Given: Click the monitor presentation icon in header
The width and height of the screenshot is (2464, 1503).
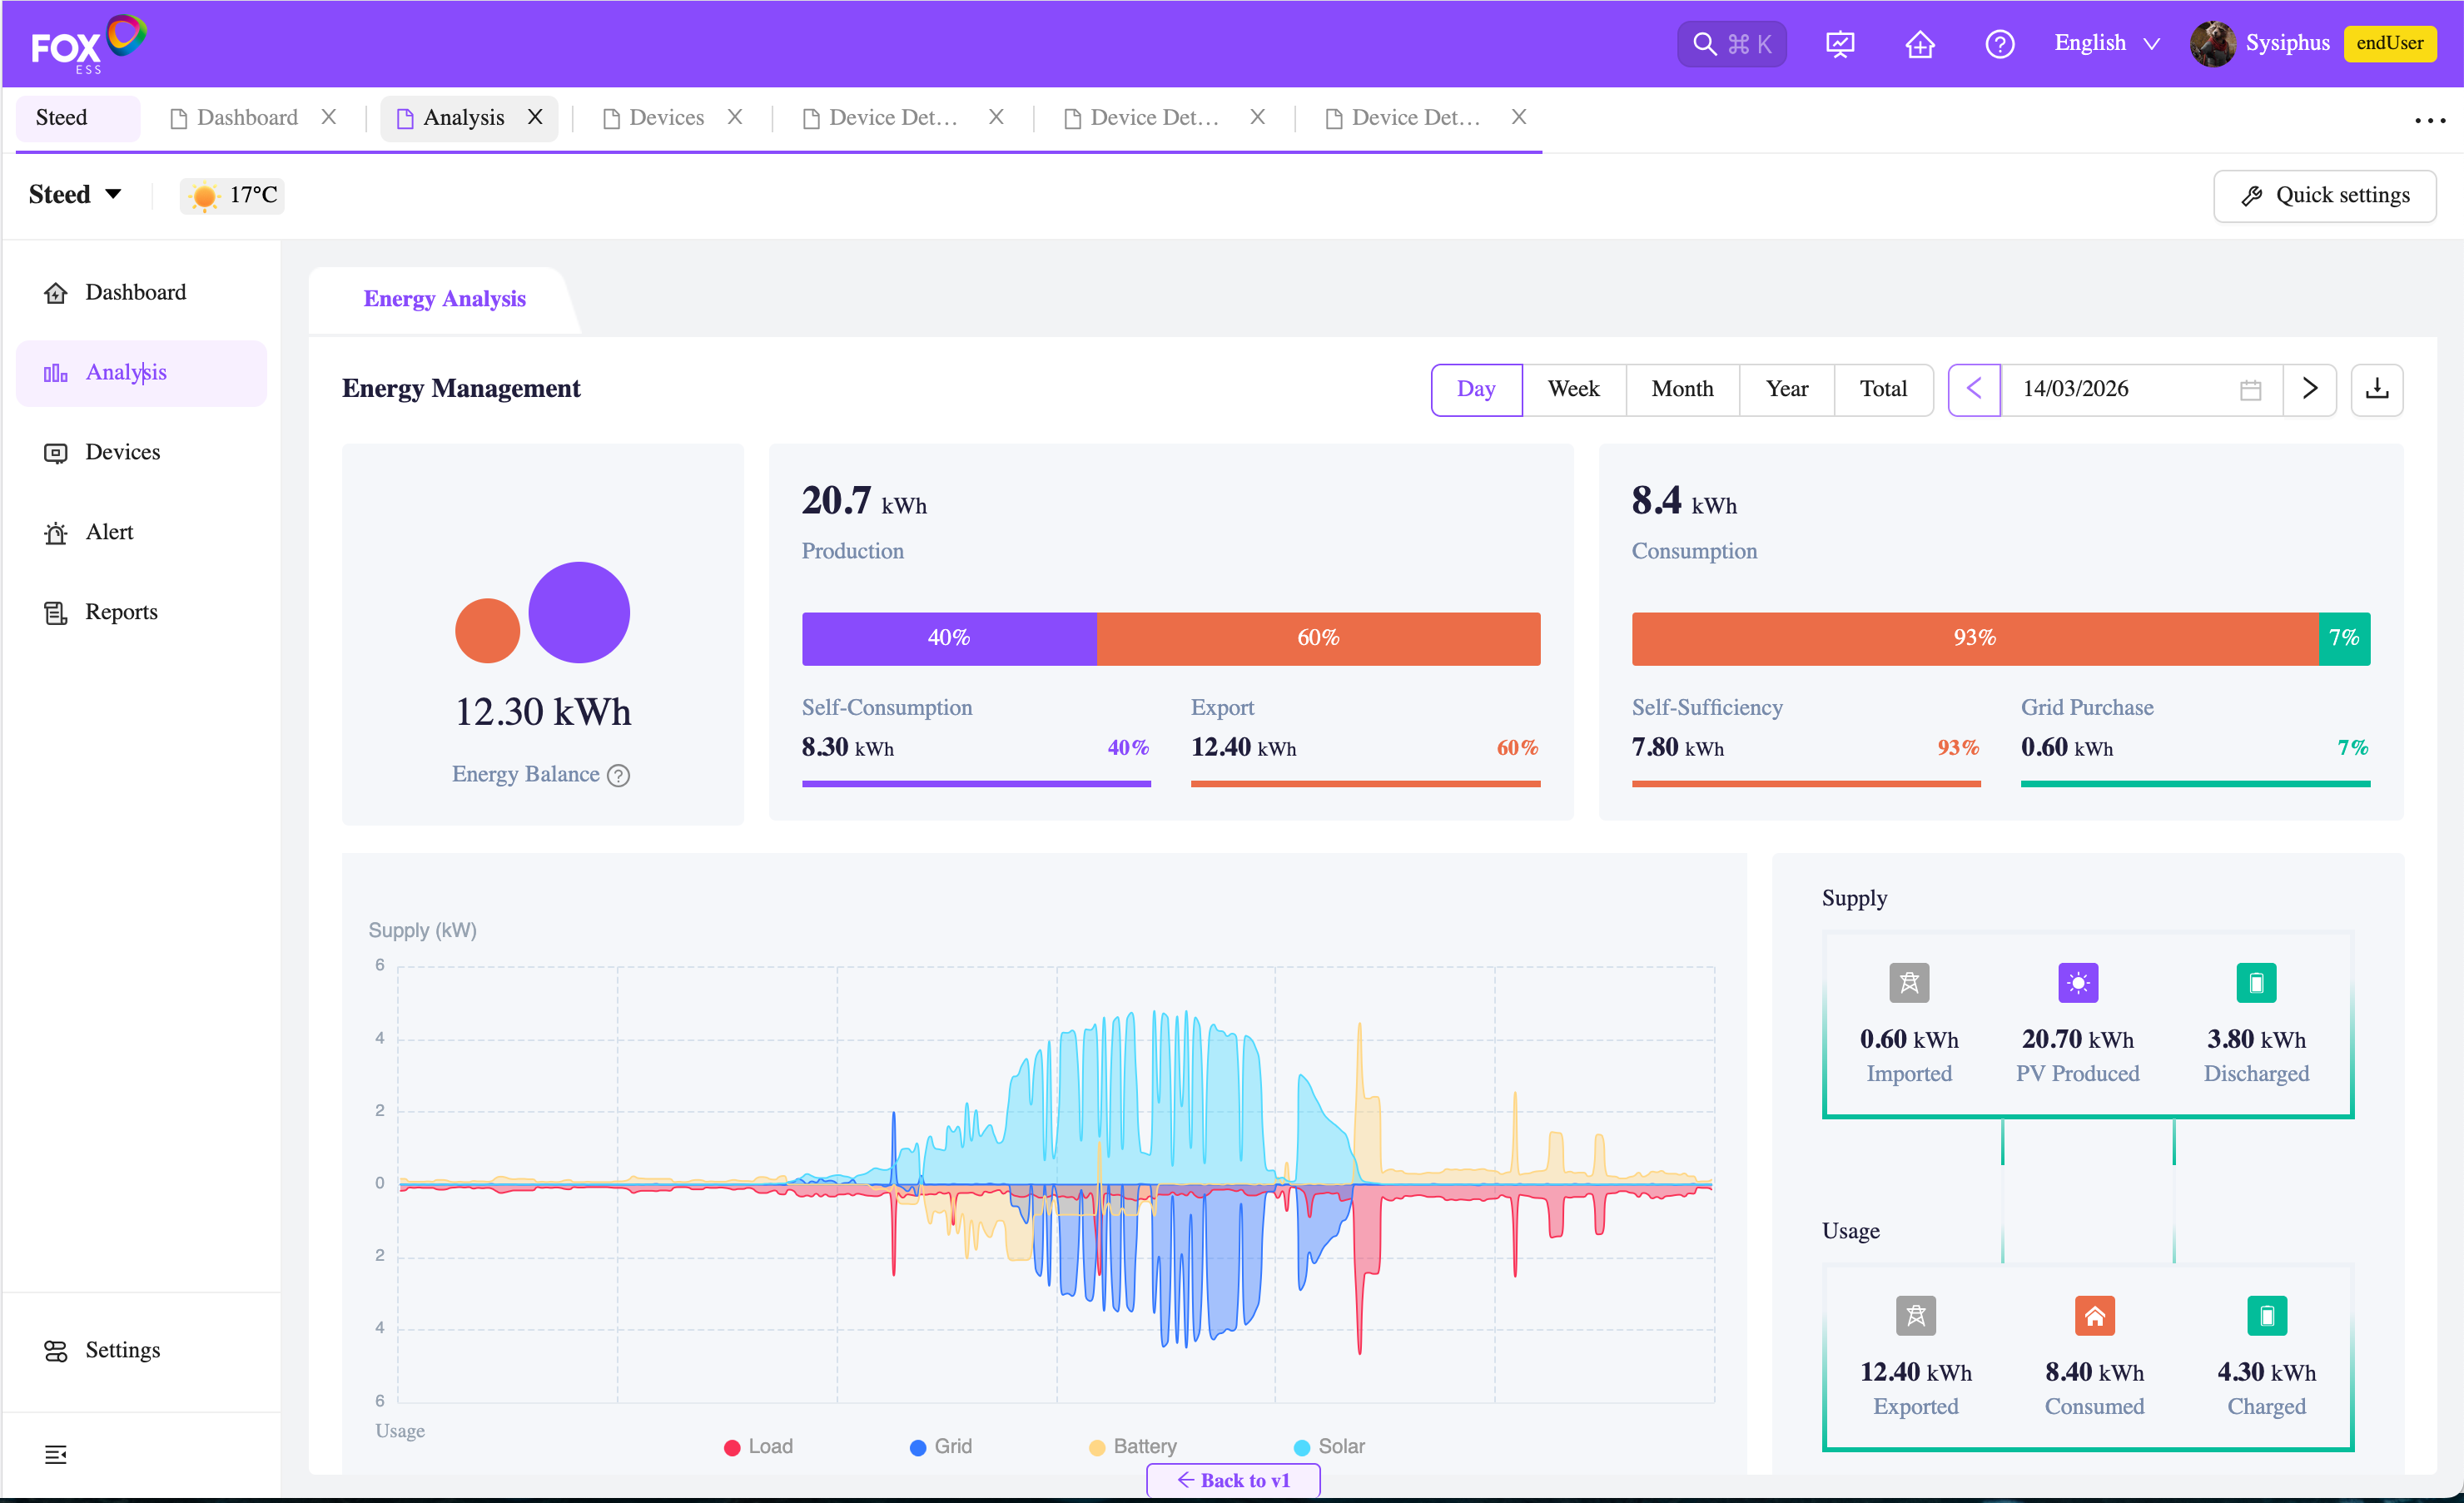Looking at the screenshot, I should click(1839, 44).
